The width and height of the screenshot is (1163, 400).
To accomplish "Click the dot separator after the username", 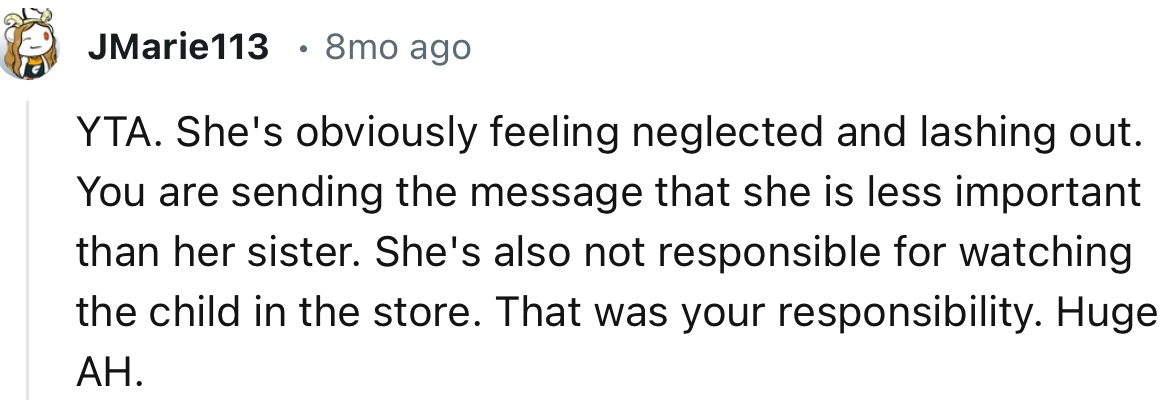I will coord(303,47).
